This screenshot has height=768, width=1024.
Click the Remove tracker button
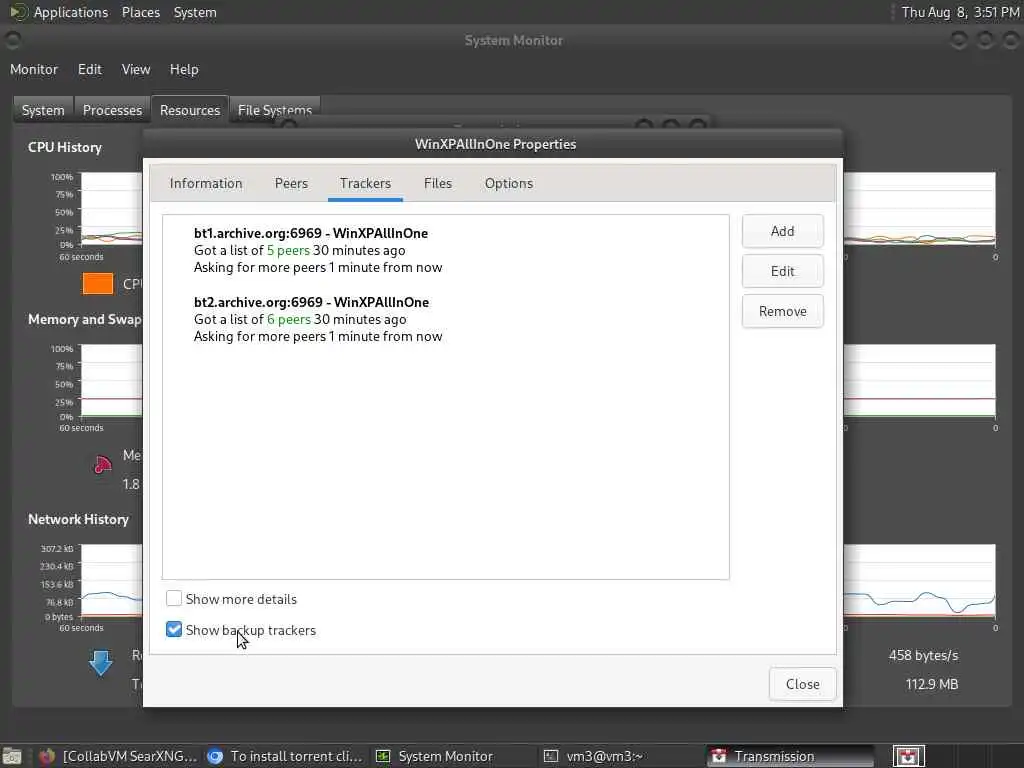coord(782,312)
